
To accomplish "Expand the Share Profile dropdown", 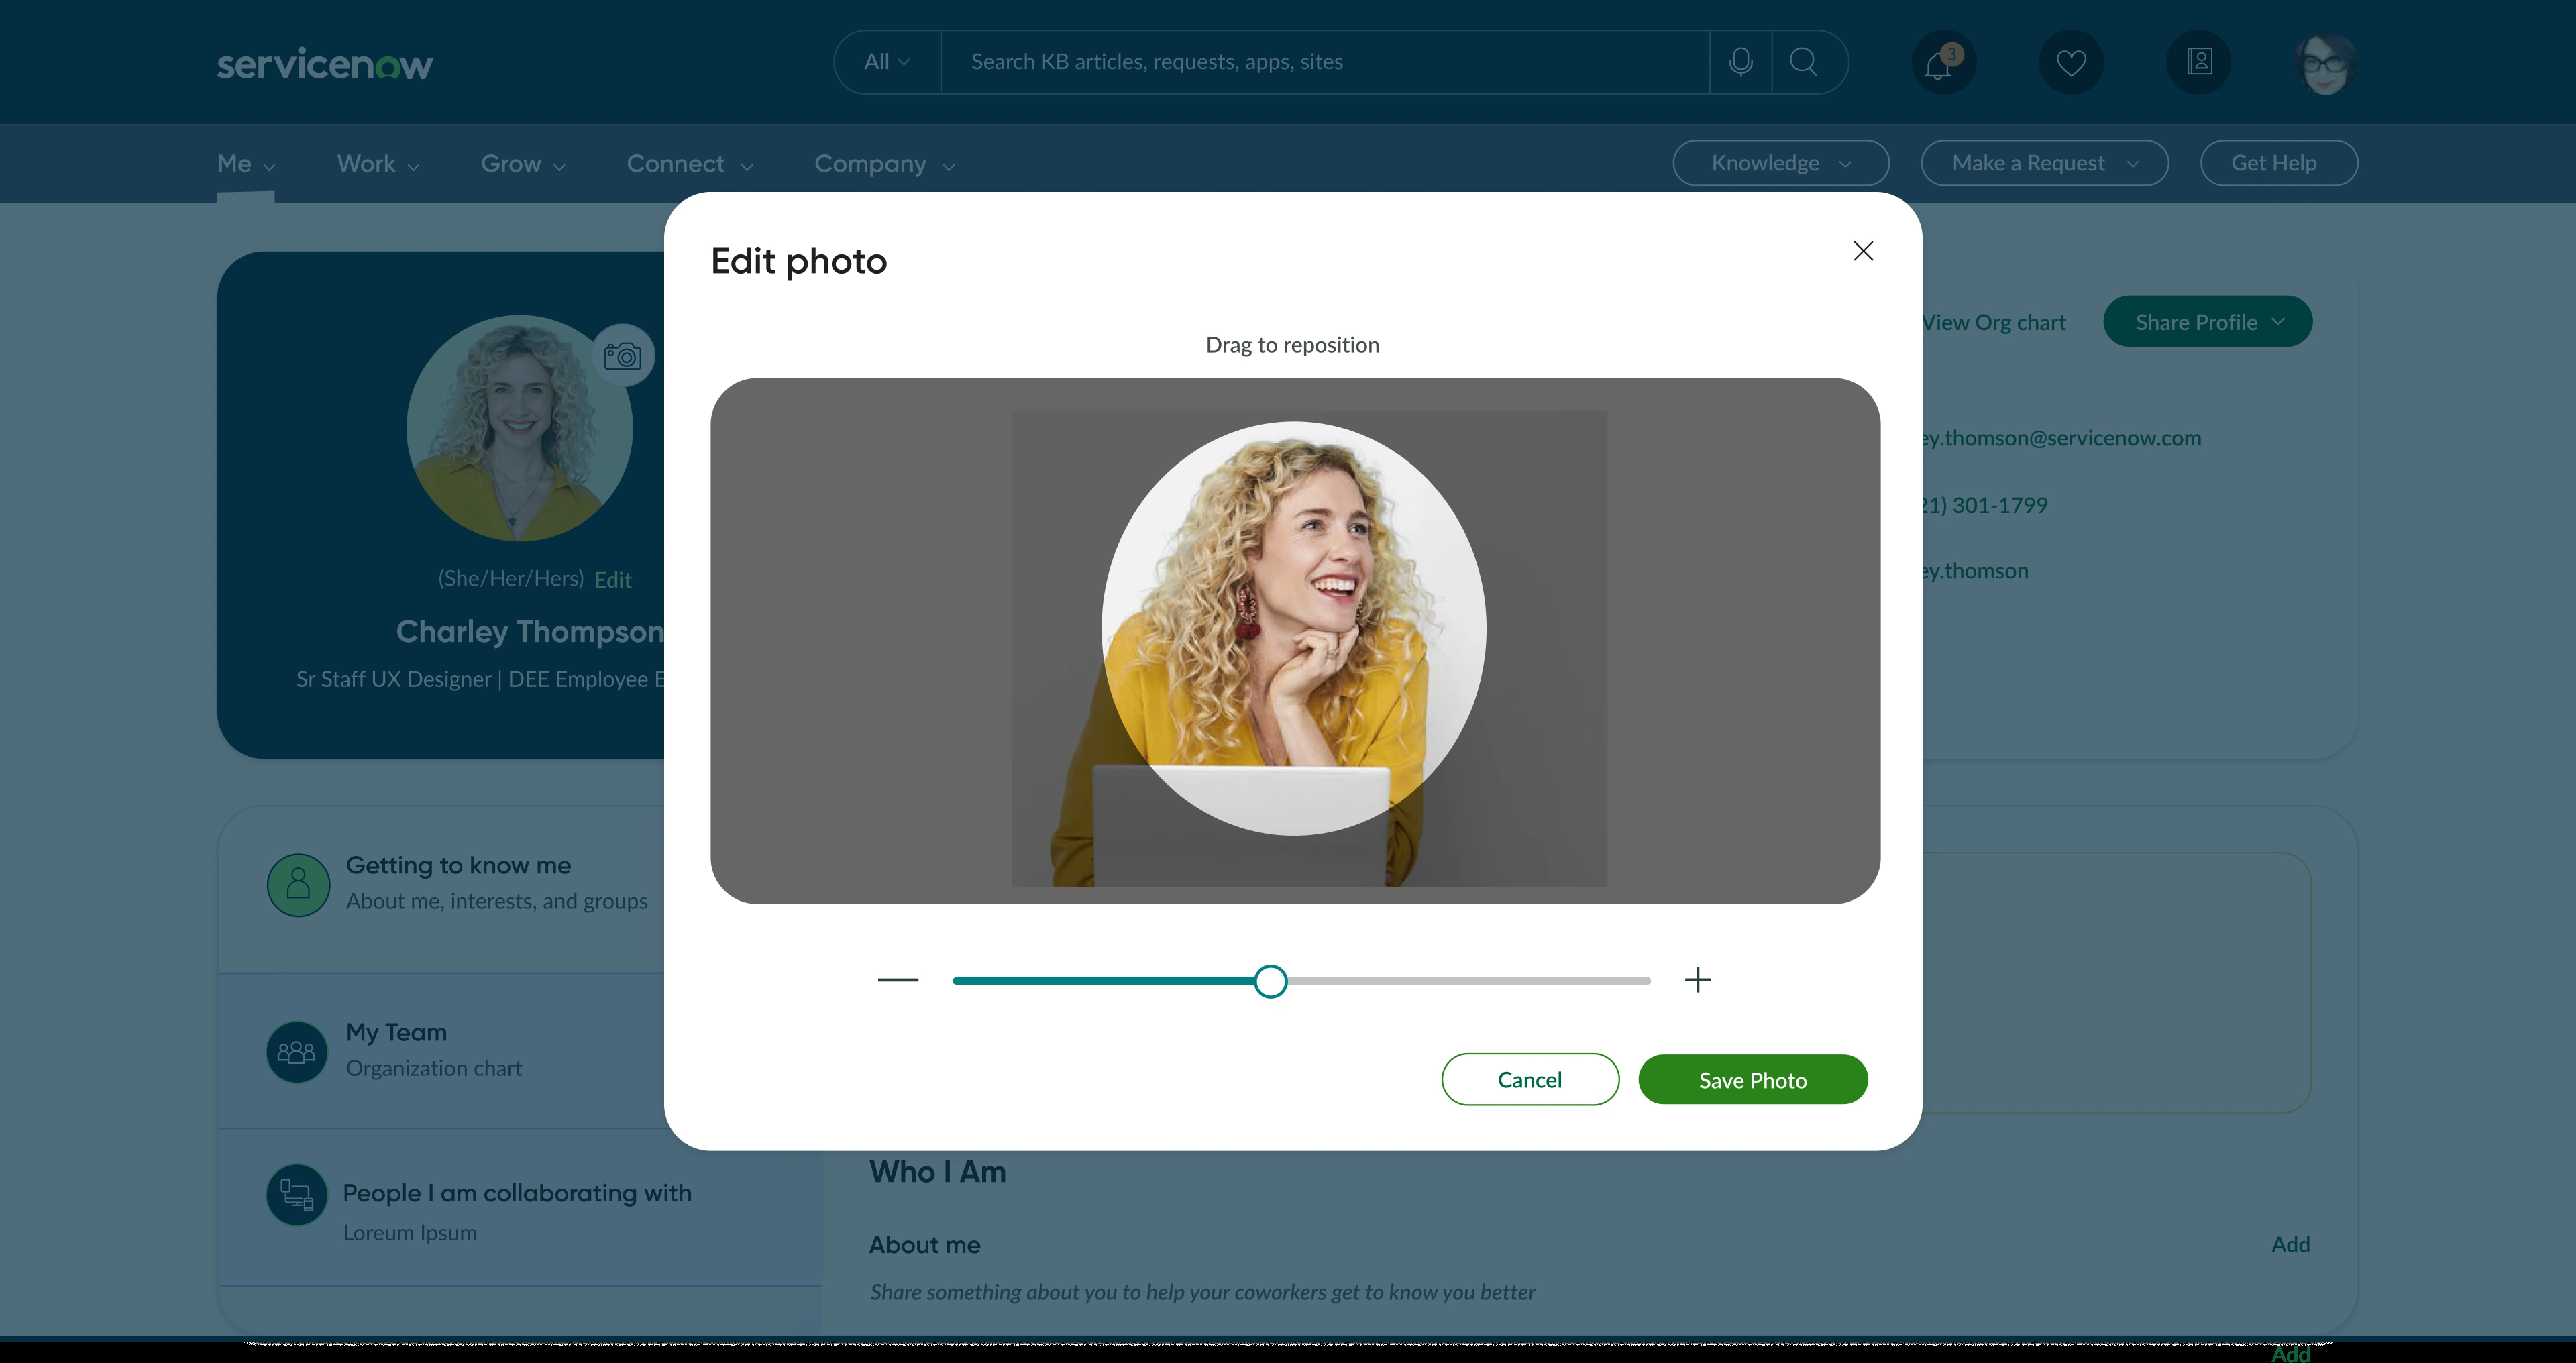I will 2207,322.
